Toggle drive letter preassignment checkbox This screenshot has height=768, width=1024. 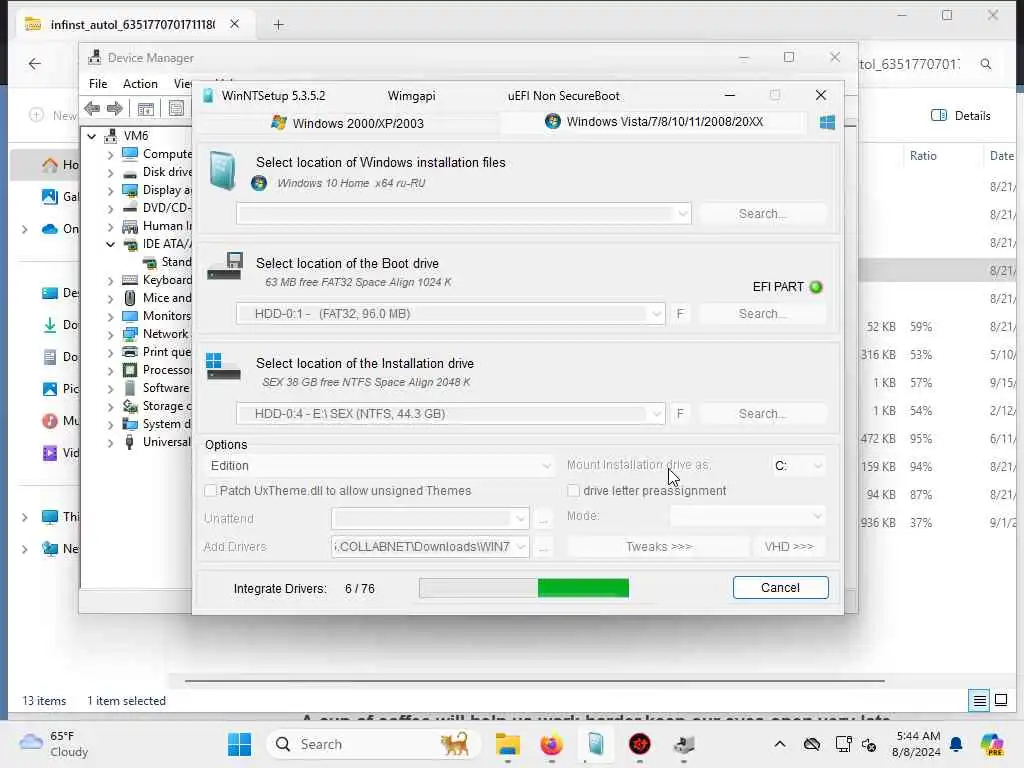pyautogui.click(x=573, y=490)
